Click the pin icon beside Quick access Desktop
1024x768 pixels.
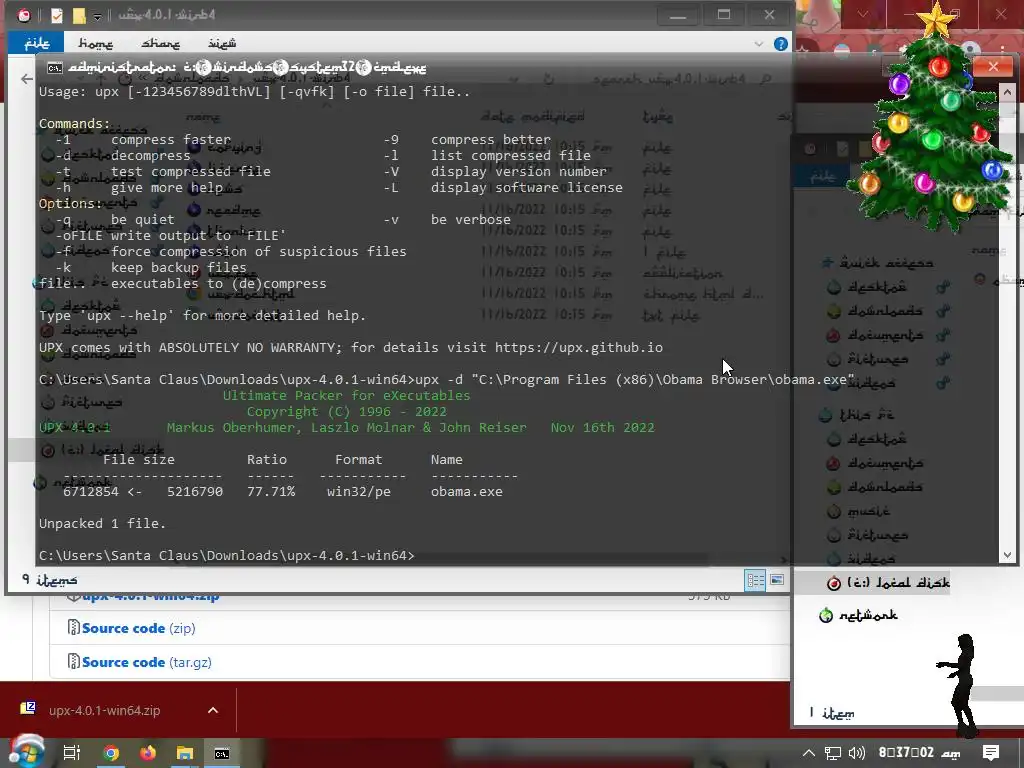pos(942,287)
